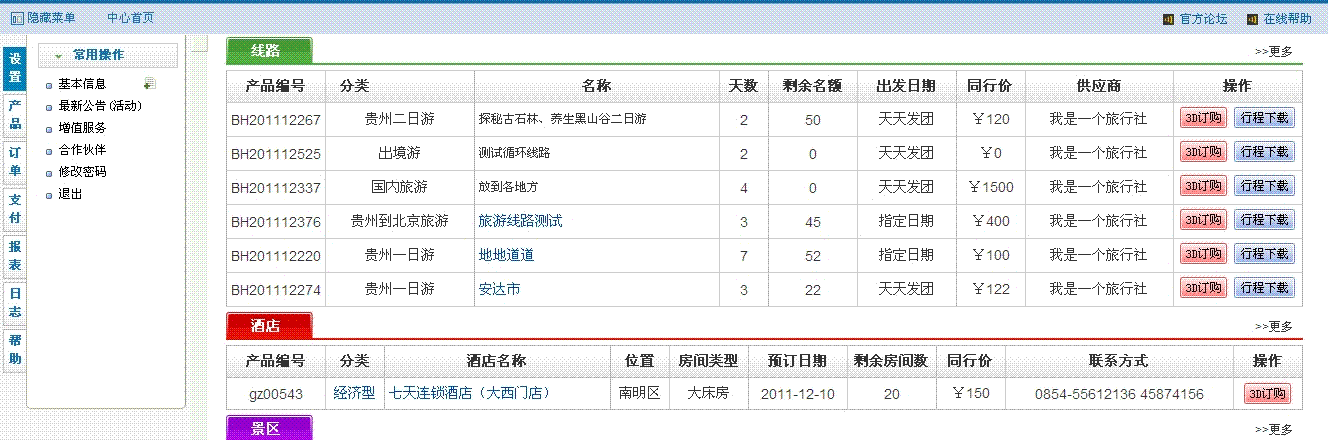Click the 景区 purple section tab
The height and width of the screenshot is (440, 1328).
[269, 429]
